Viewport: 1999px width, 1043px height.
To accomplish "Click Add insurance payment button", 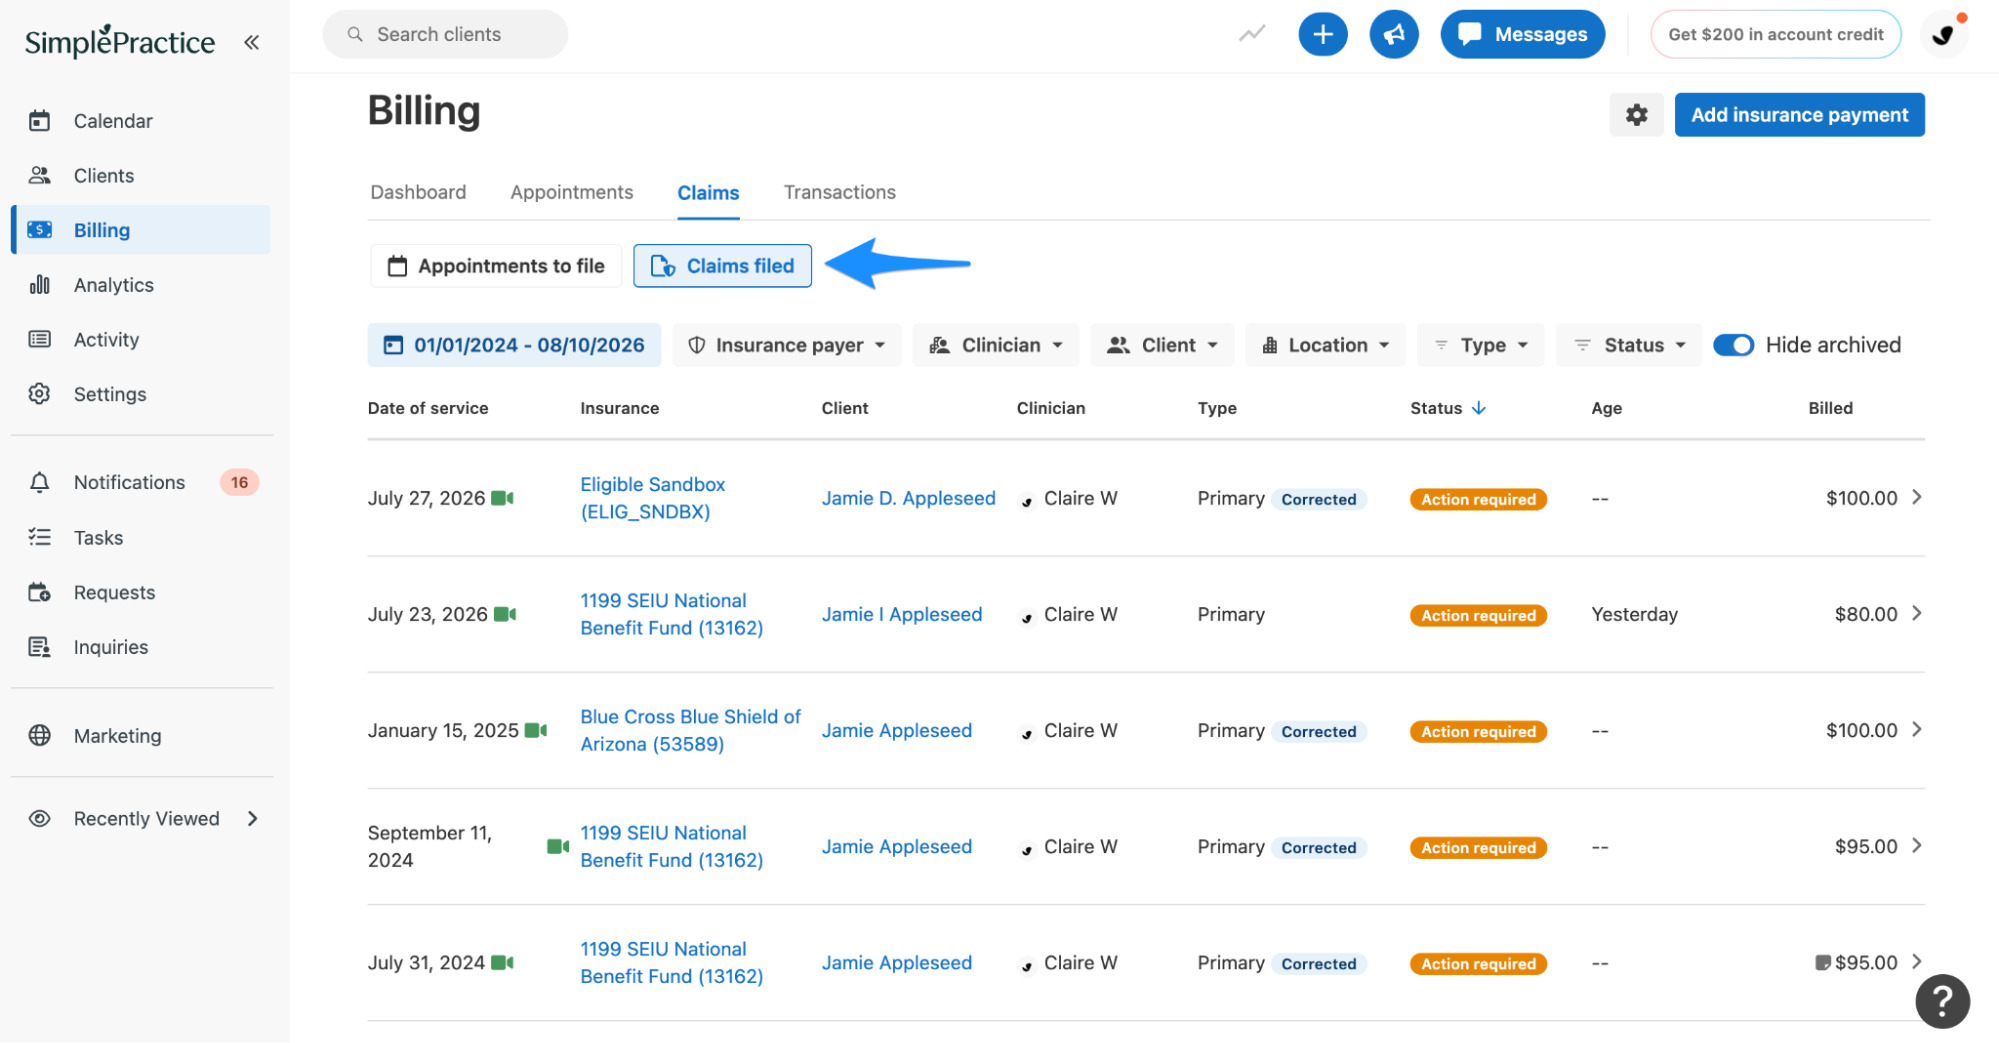I will [1799, 115].
